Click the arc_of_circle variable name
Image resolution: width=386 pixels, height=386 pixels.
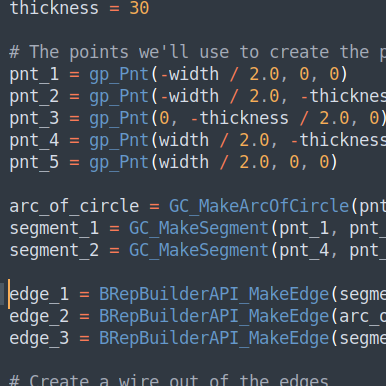74,206
